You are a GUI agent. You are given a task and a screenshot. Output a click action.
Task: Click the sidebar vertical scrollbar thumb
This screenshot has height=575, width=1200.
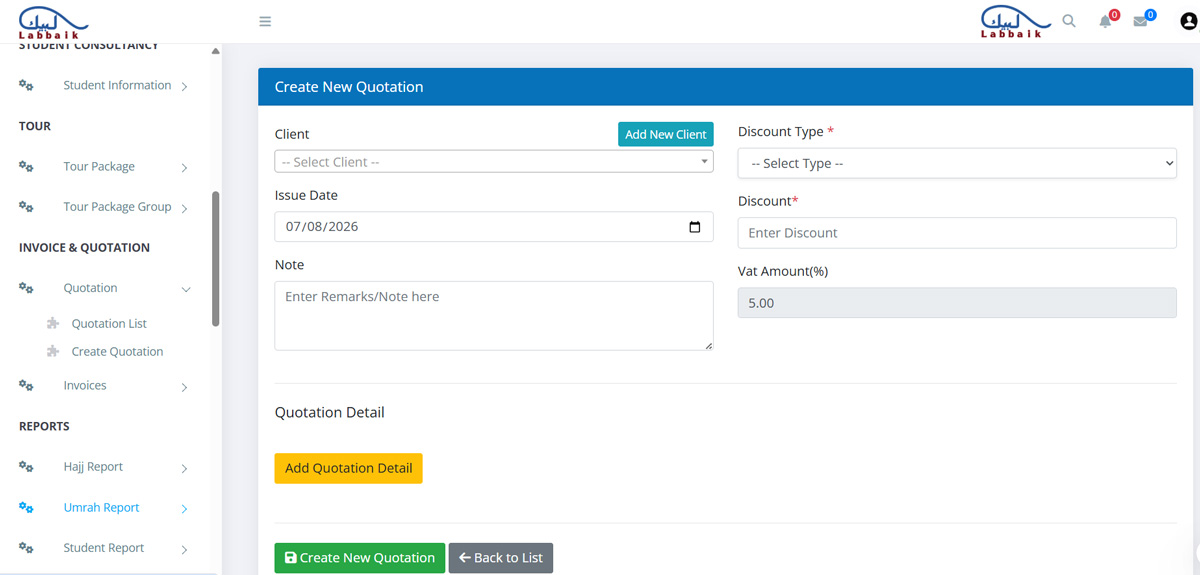click(216, 259)
